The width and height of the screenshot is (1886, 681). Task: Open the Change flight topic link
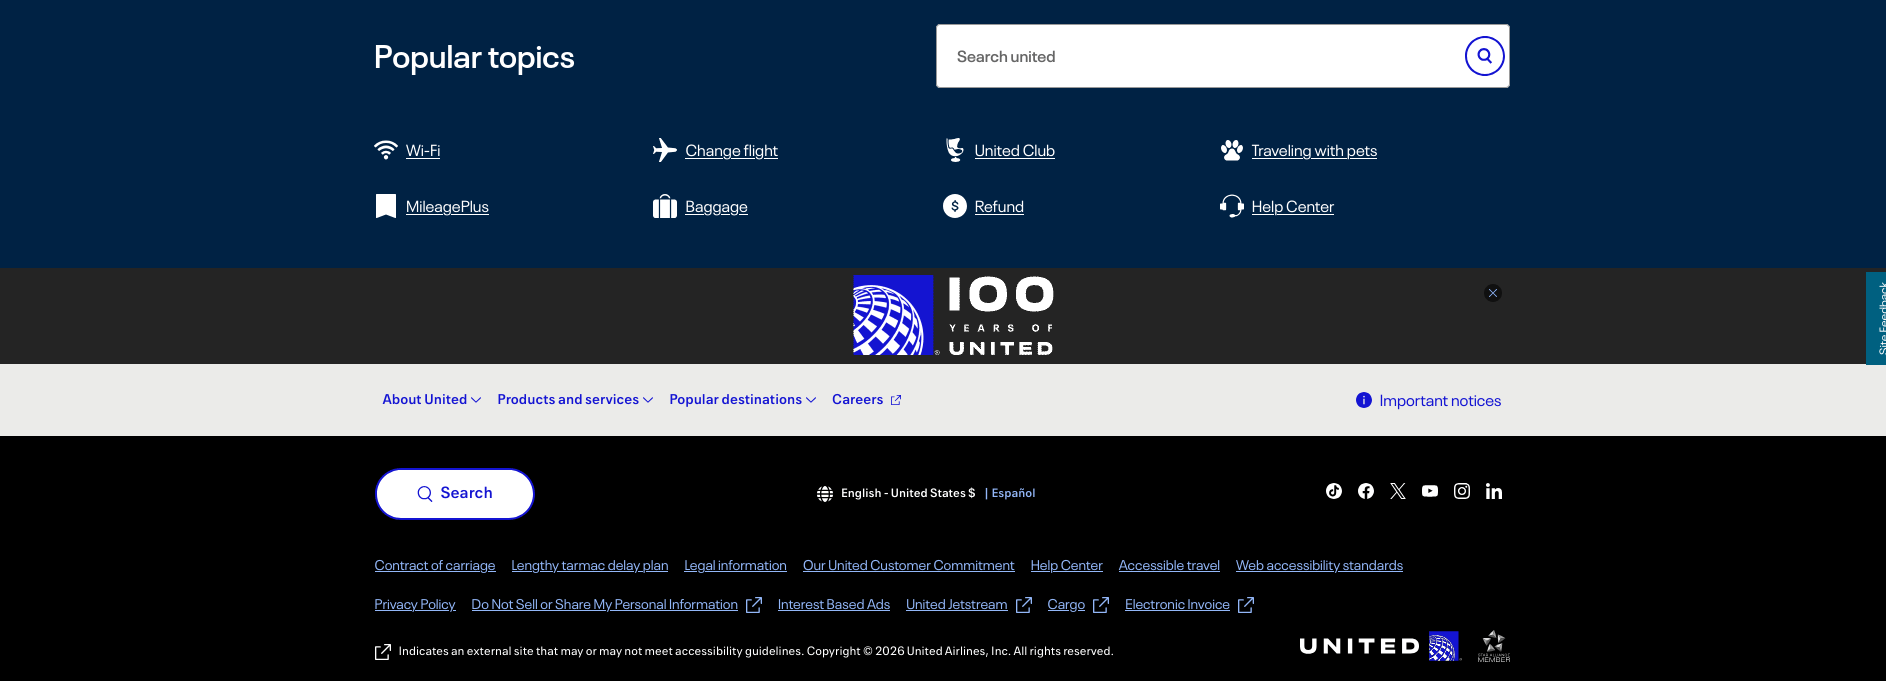(731, 151)
